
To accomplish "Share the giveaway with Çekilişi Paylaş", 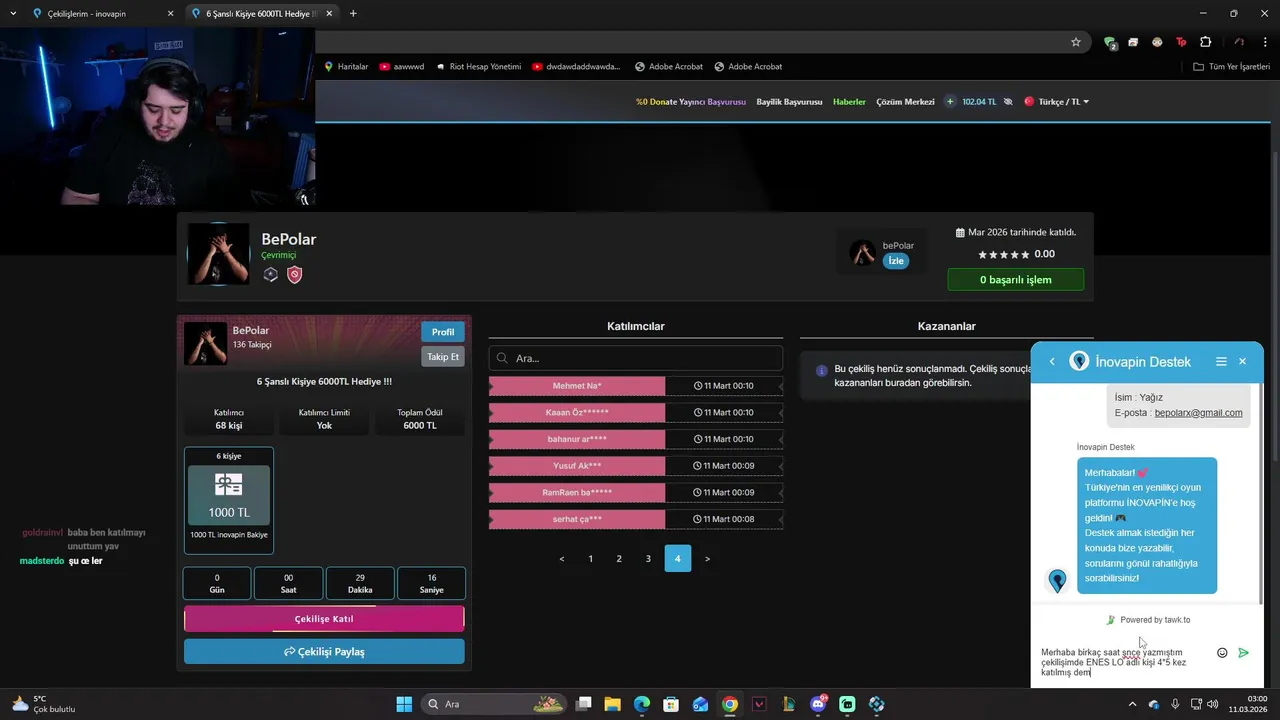I will [324, 652].
